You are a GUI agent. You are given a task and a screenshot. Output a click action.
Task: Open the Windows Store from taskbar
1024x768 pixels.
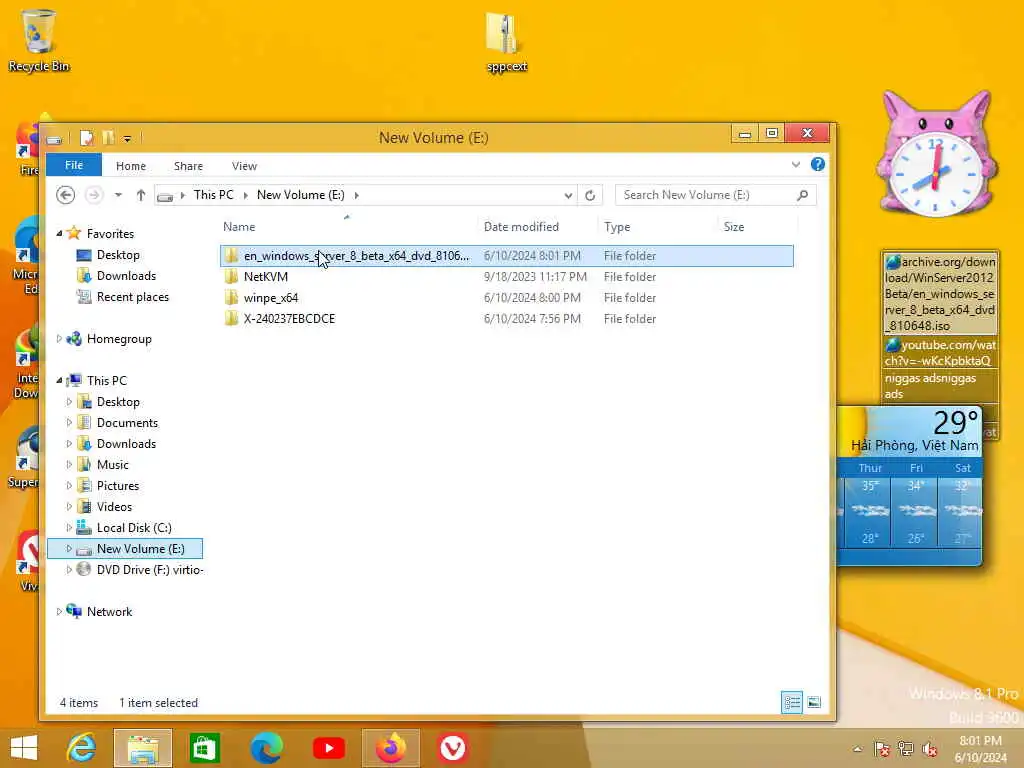pos(204,748)
